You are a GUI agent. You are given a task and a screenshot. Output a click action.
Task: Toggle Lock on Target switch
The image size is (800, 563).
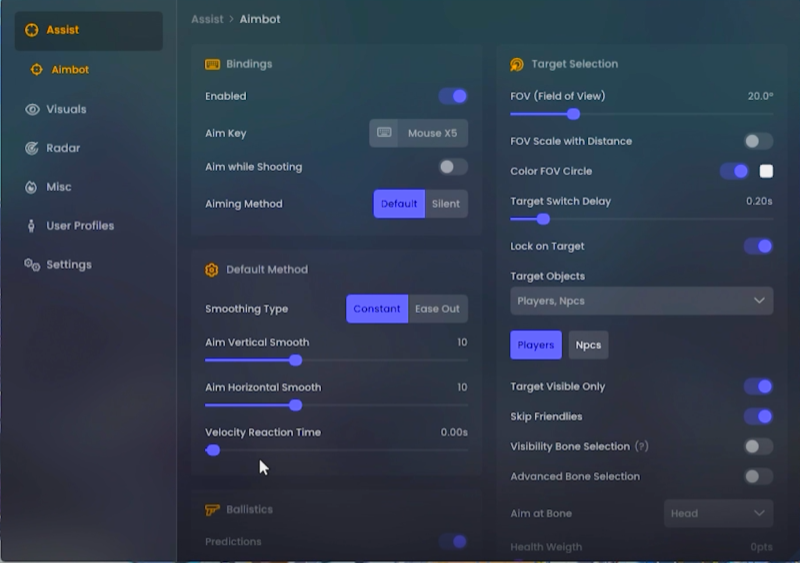758,246
